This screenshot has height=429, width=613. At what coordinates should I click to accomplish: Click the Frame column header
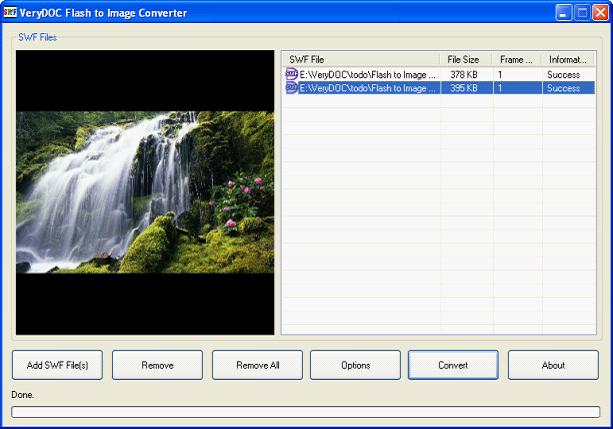pos(517,59)
